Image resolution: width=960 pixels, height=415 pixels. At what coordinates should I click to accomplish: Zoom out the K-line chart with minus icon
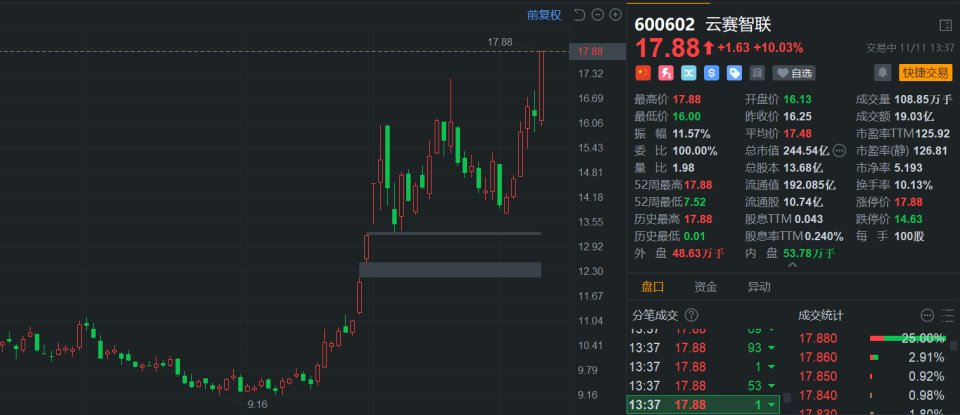coord(598,15)
